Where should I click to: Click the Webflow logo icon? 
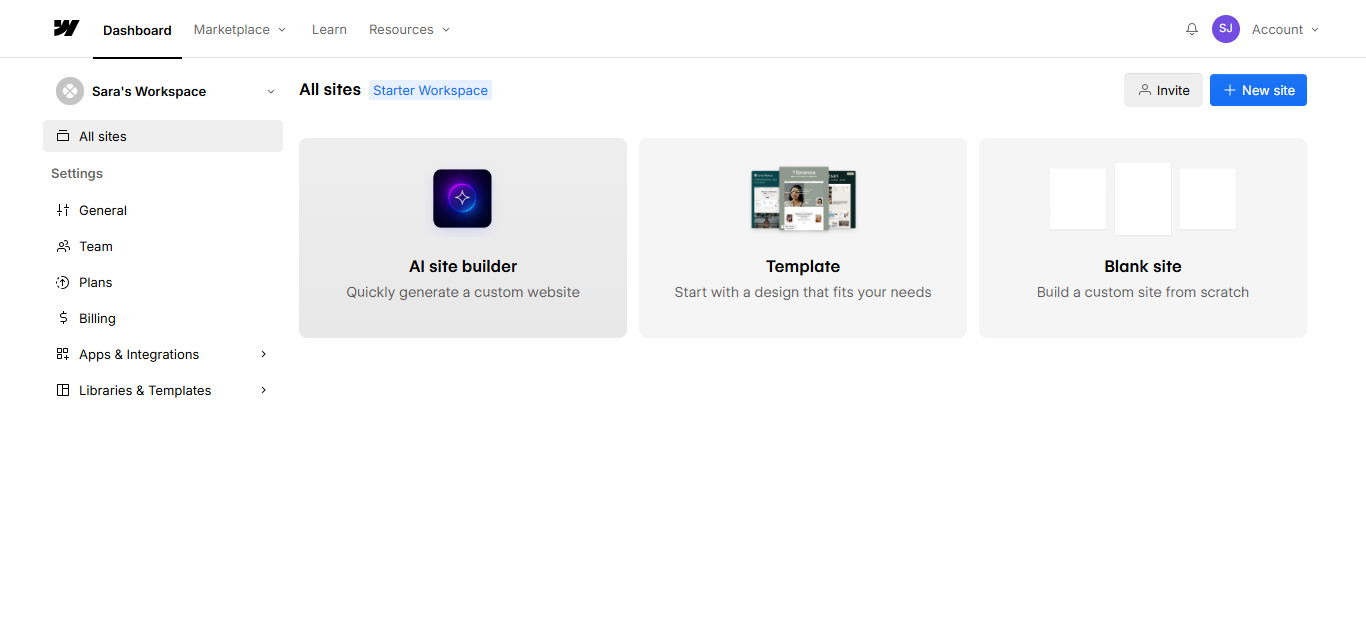66,28
